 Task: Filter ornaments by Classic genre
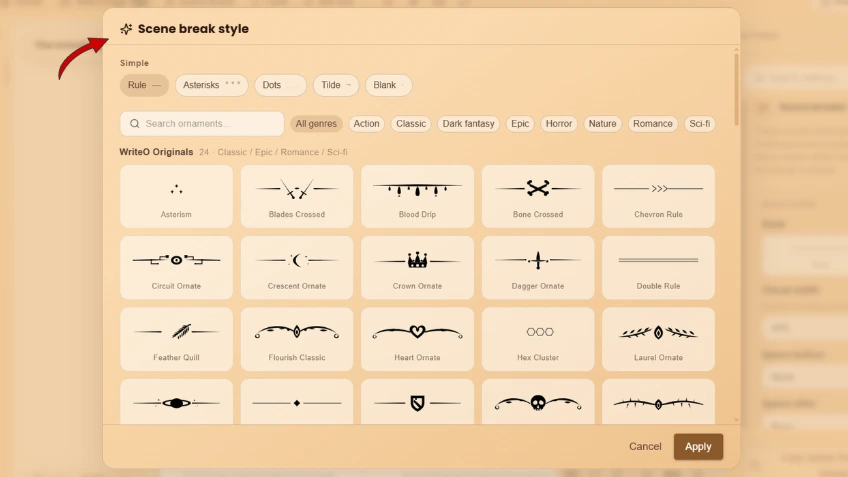(x=411, y=124)
